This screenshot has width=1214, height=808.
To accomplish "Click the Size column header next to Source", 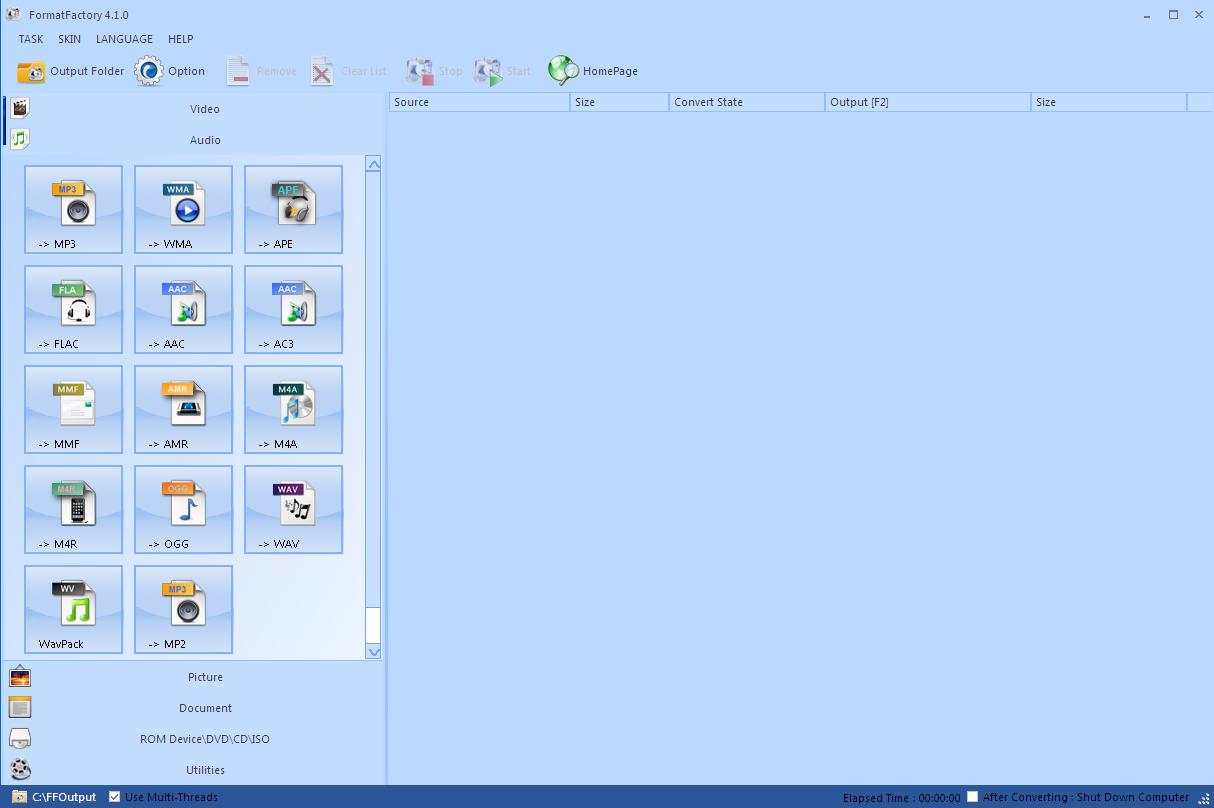I will click(620, 102).
